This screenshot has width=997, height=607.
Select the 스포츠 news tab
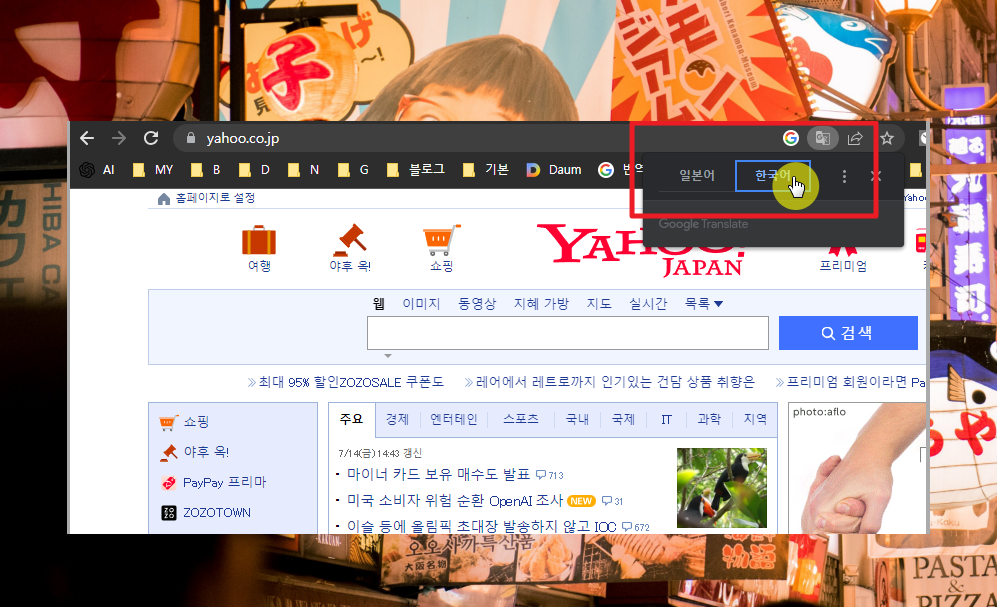click(x=521, y=419)
